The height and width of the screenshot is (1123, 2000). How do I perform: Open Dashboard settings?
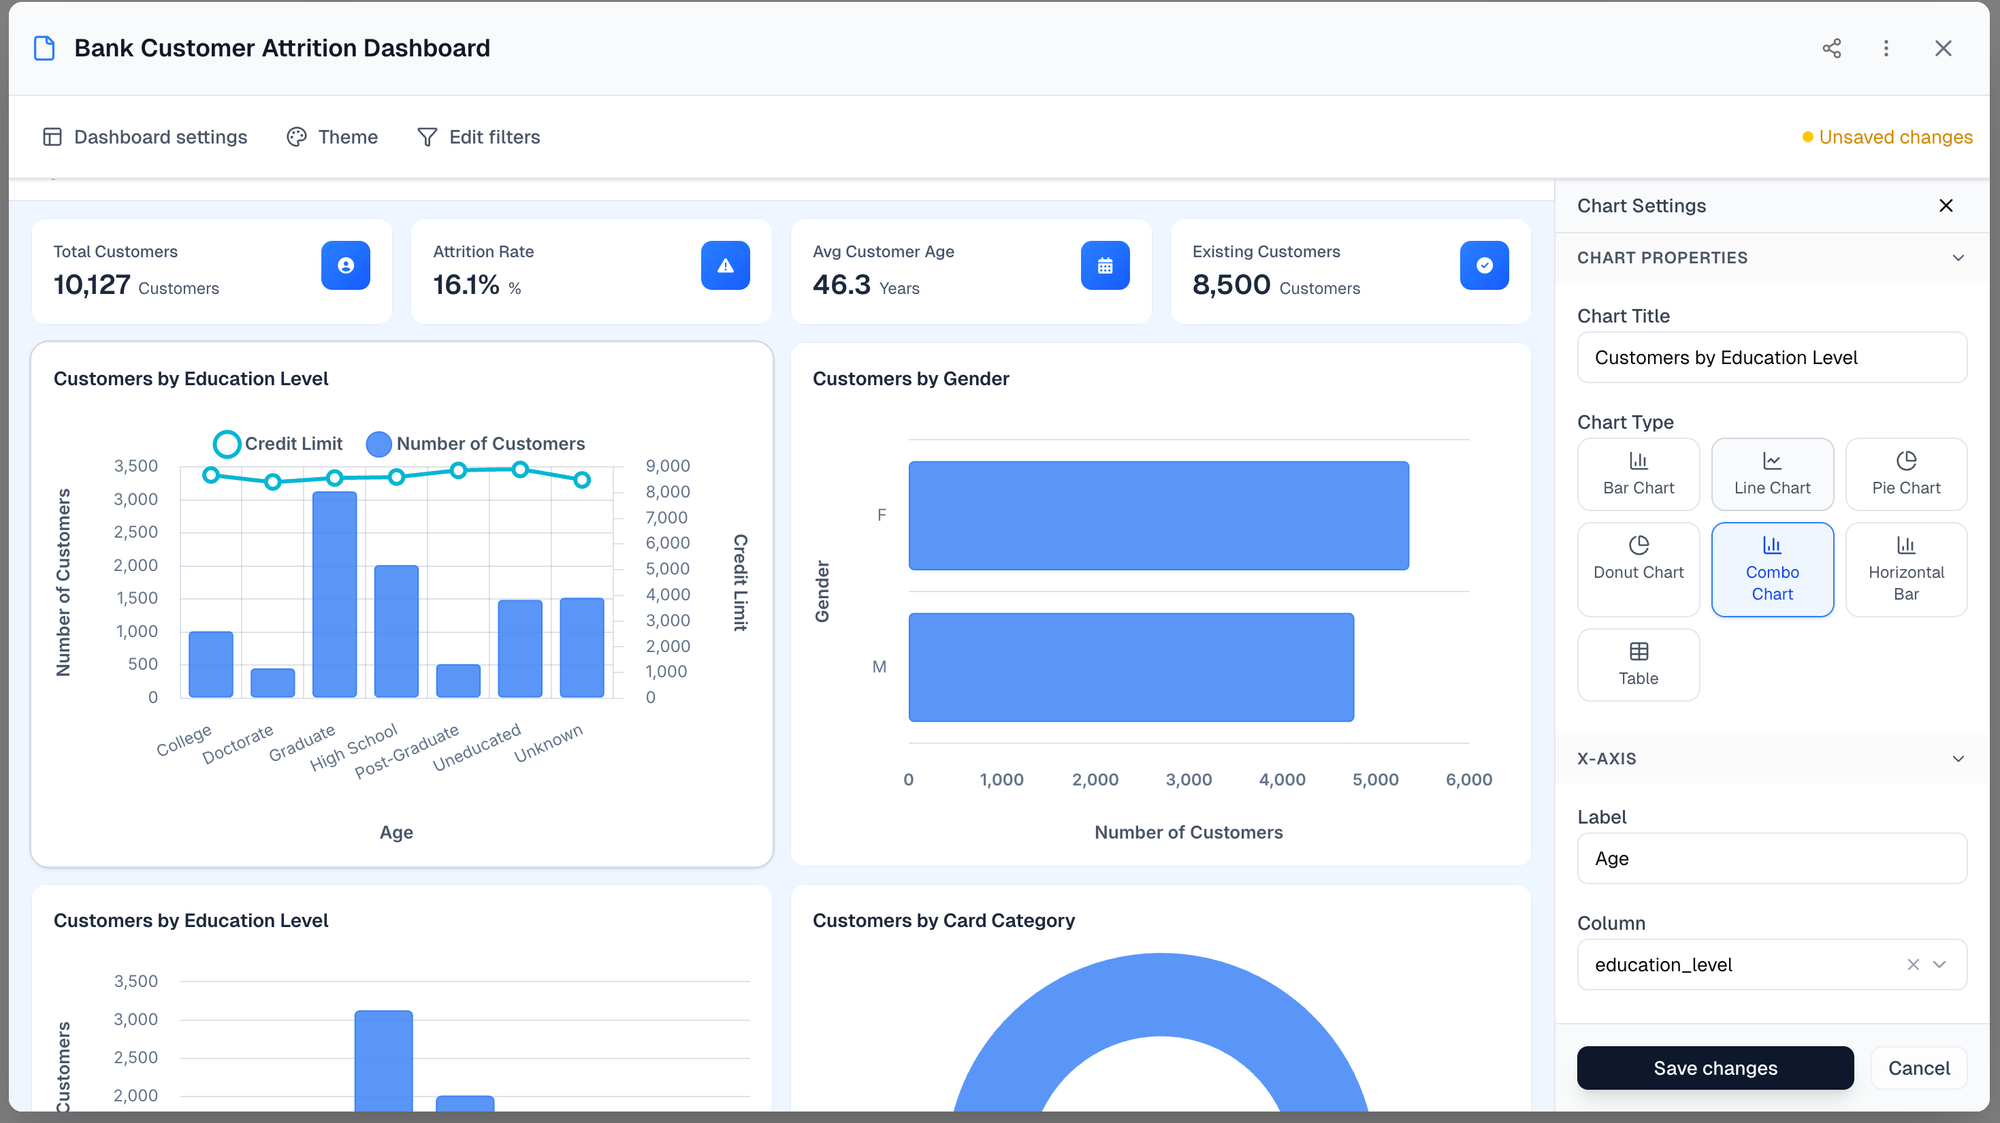(x=146, y=137)
